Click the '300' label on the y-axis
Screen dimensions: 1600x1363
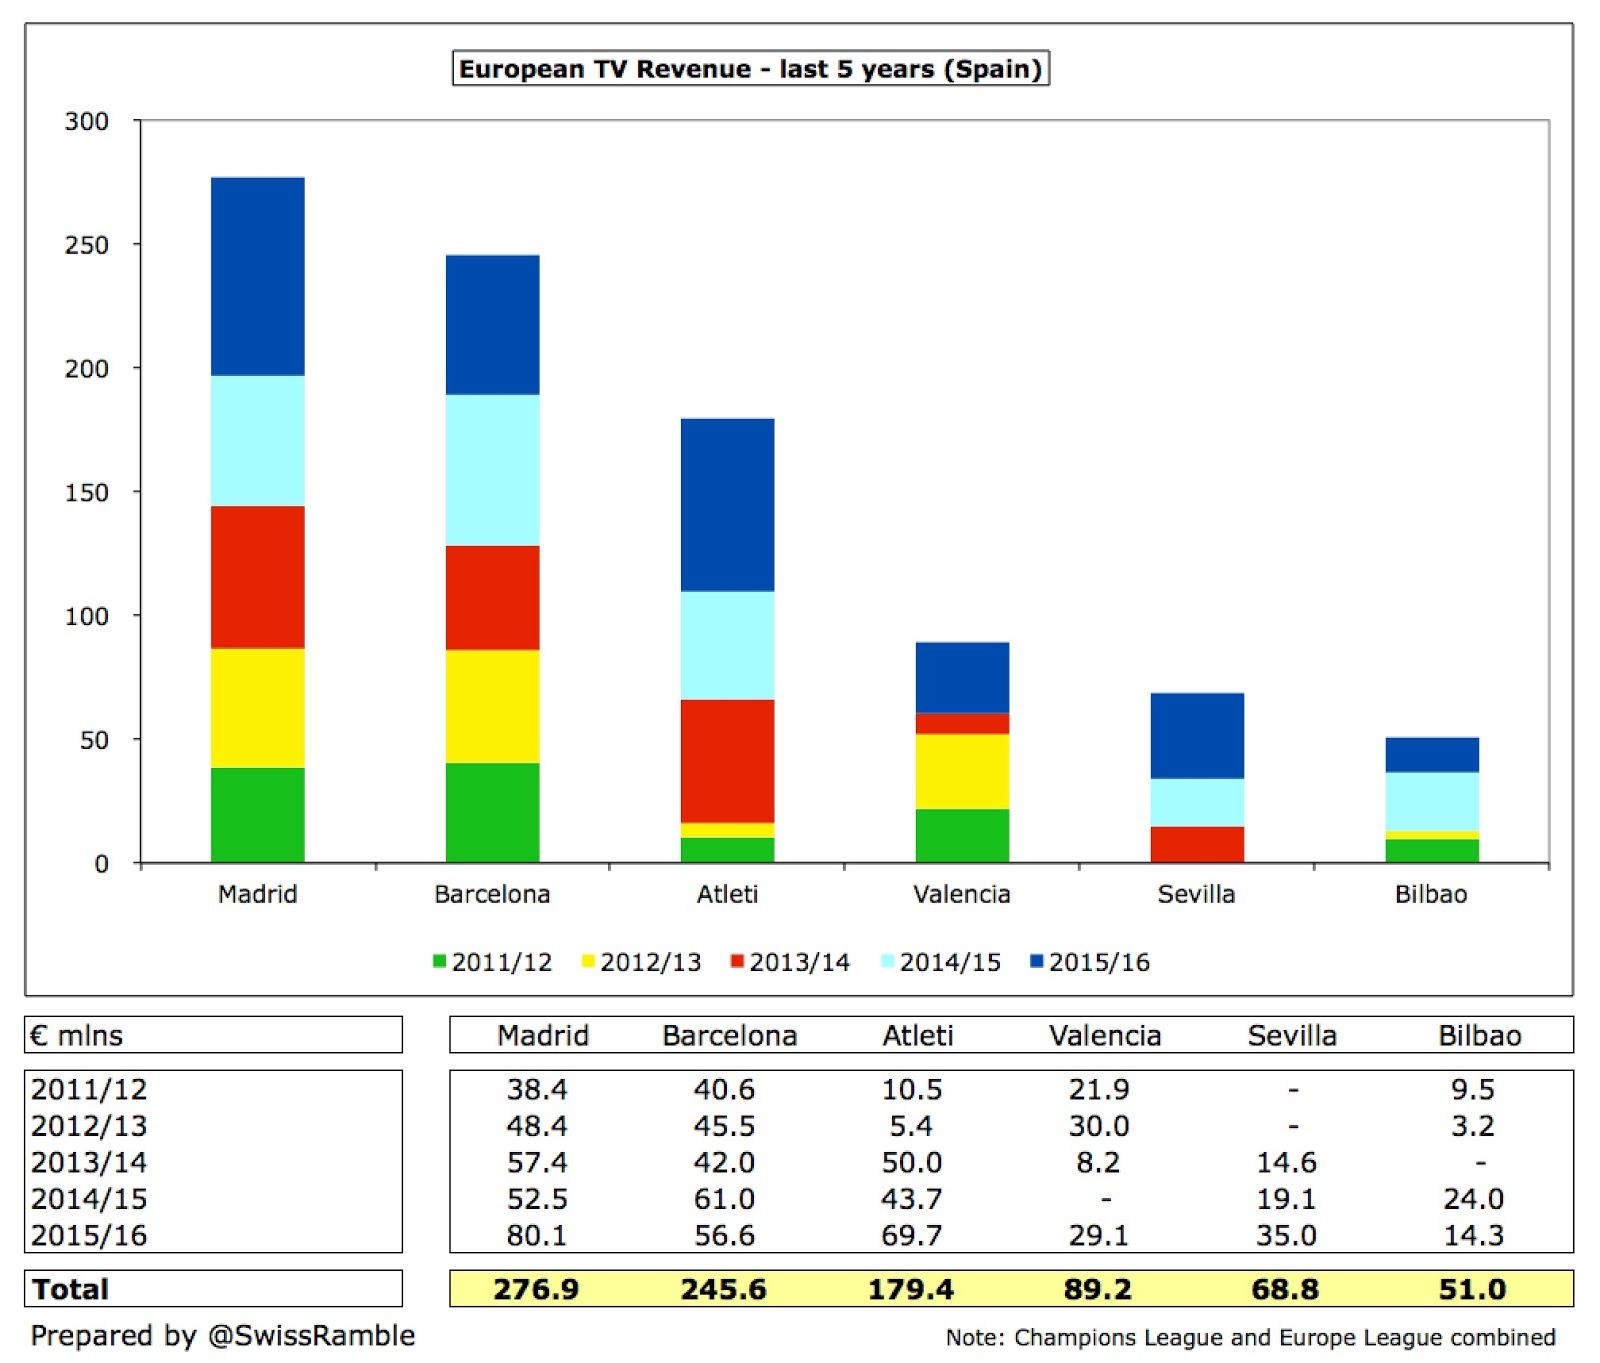(87, 121)
